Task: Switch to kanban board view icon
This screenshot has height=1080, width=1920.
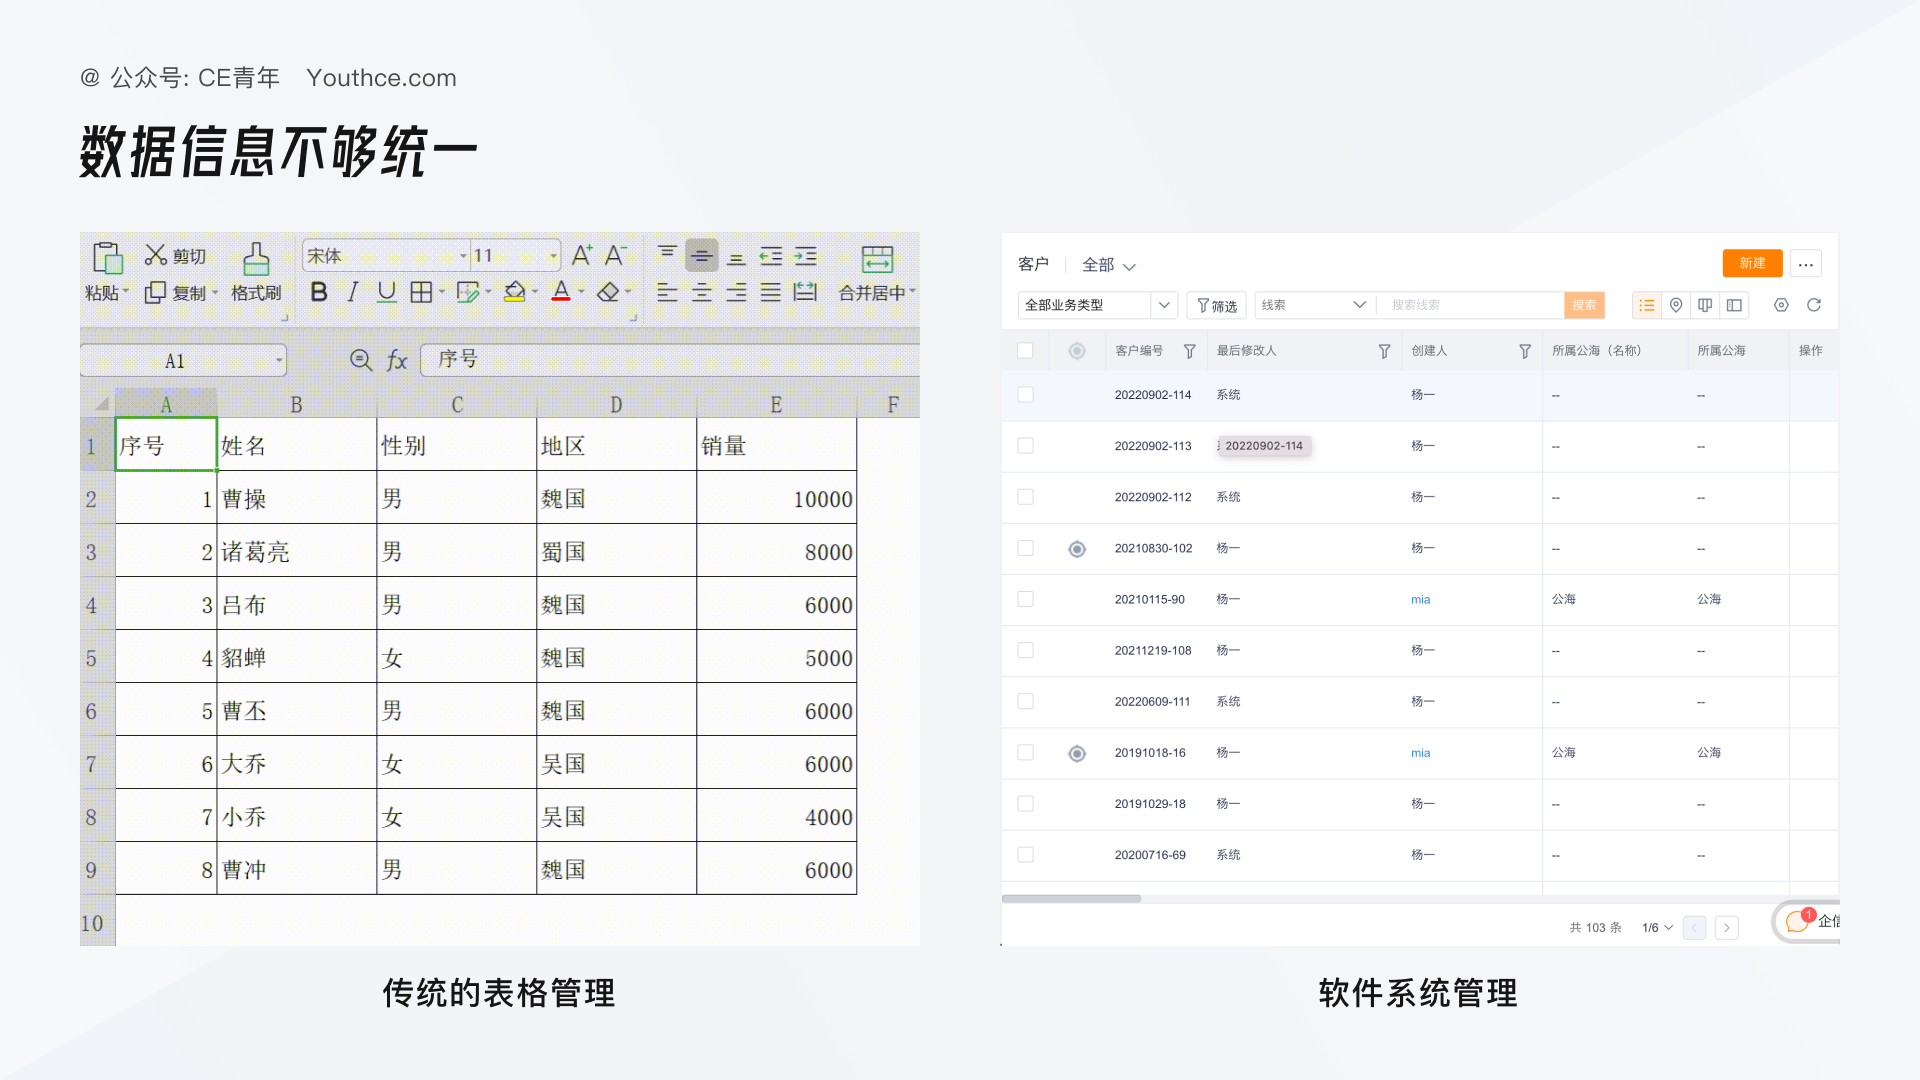Action: pos(1705,305)
